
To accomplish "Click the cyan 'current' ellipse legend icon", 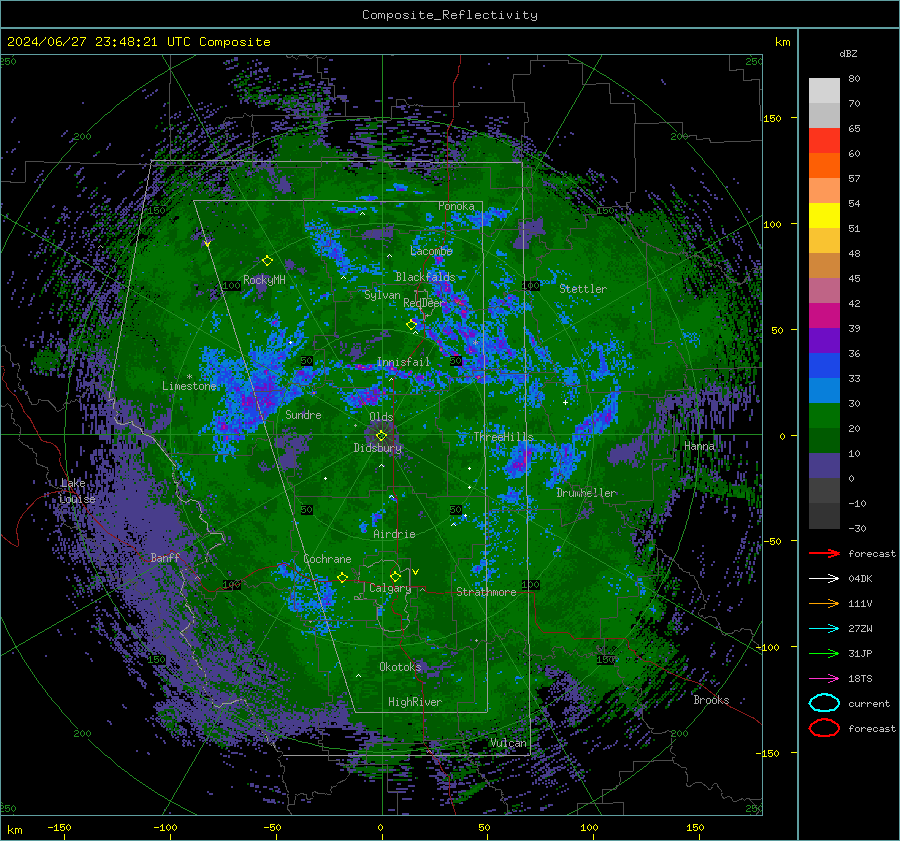I will coord(824,703).
